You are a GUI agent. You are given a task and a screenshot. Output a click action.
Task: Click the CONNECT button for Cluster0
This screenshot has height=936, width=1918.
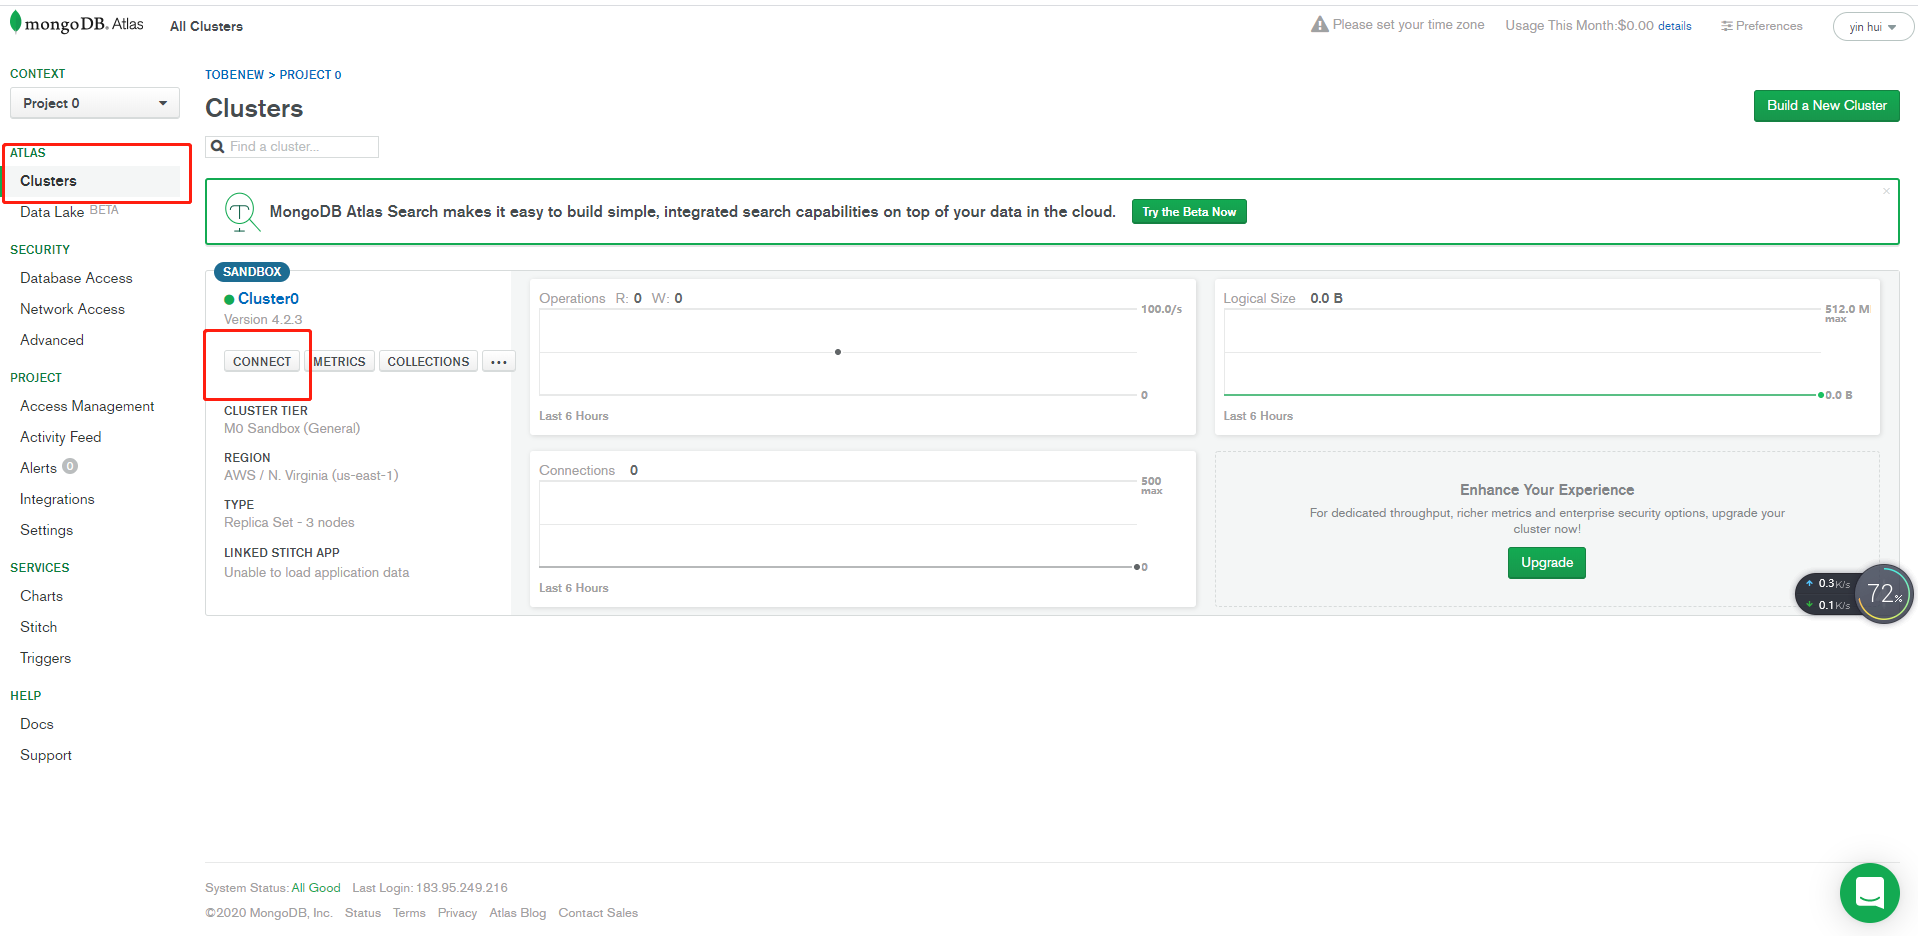click(x=262, y=362)
